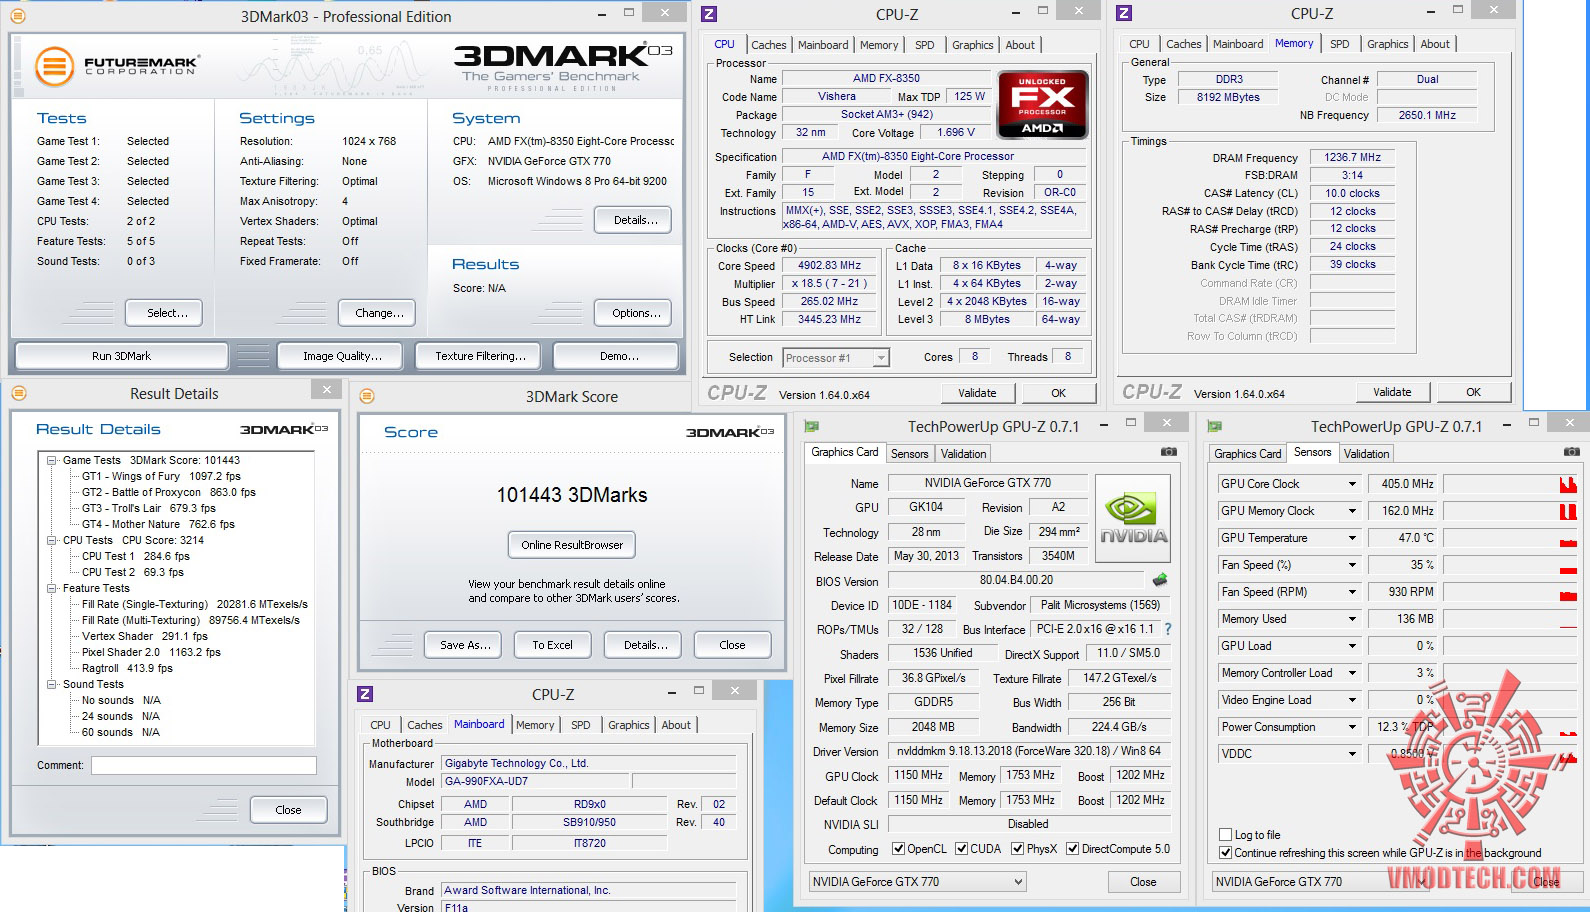Image resolution: width=1590 pixels, height=912 pixels.
Task: Open the Graphics tab in the Mainboard CPU-Z window
Action: click(628, 725)
